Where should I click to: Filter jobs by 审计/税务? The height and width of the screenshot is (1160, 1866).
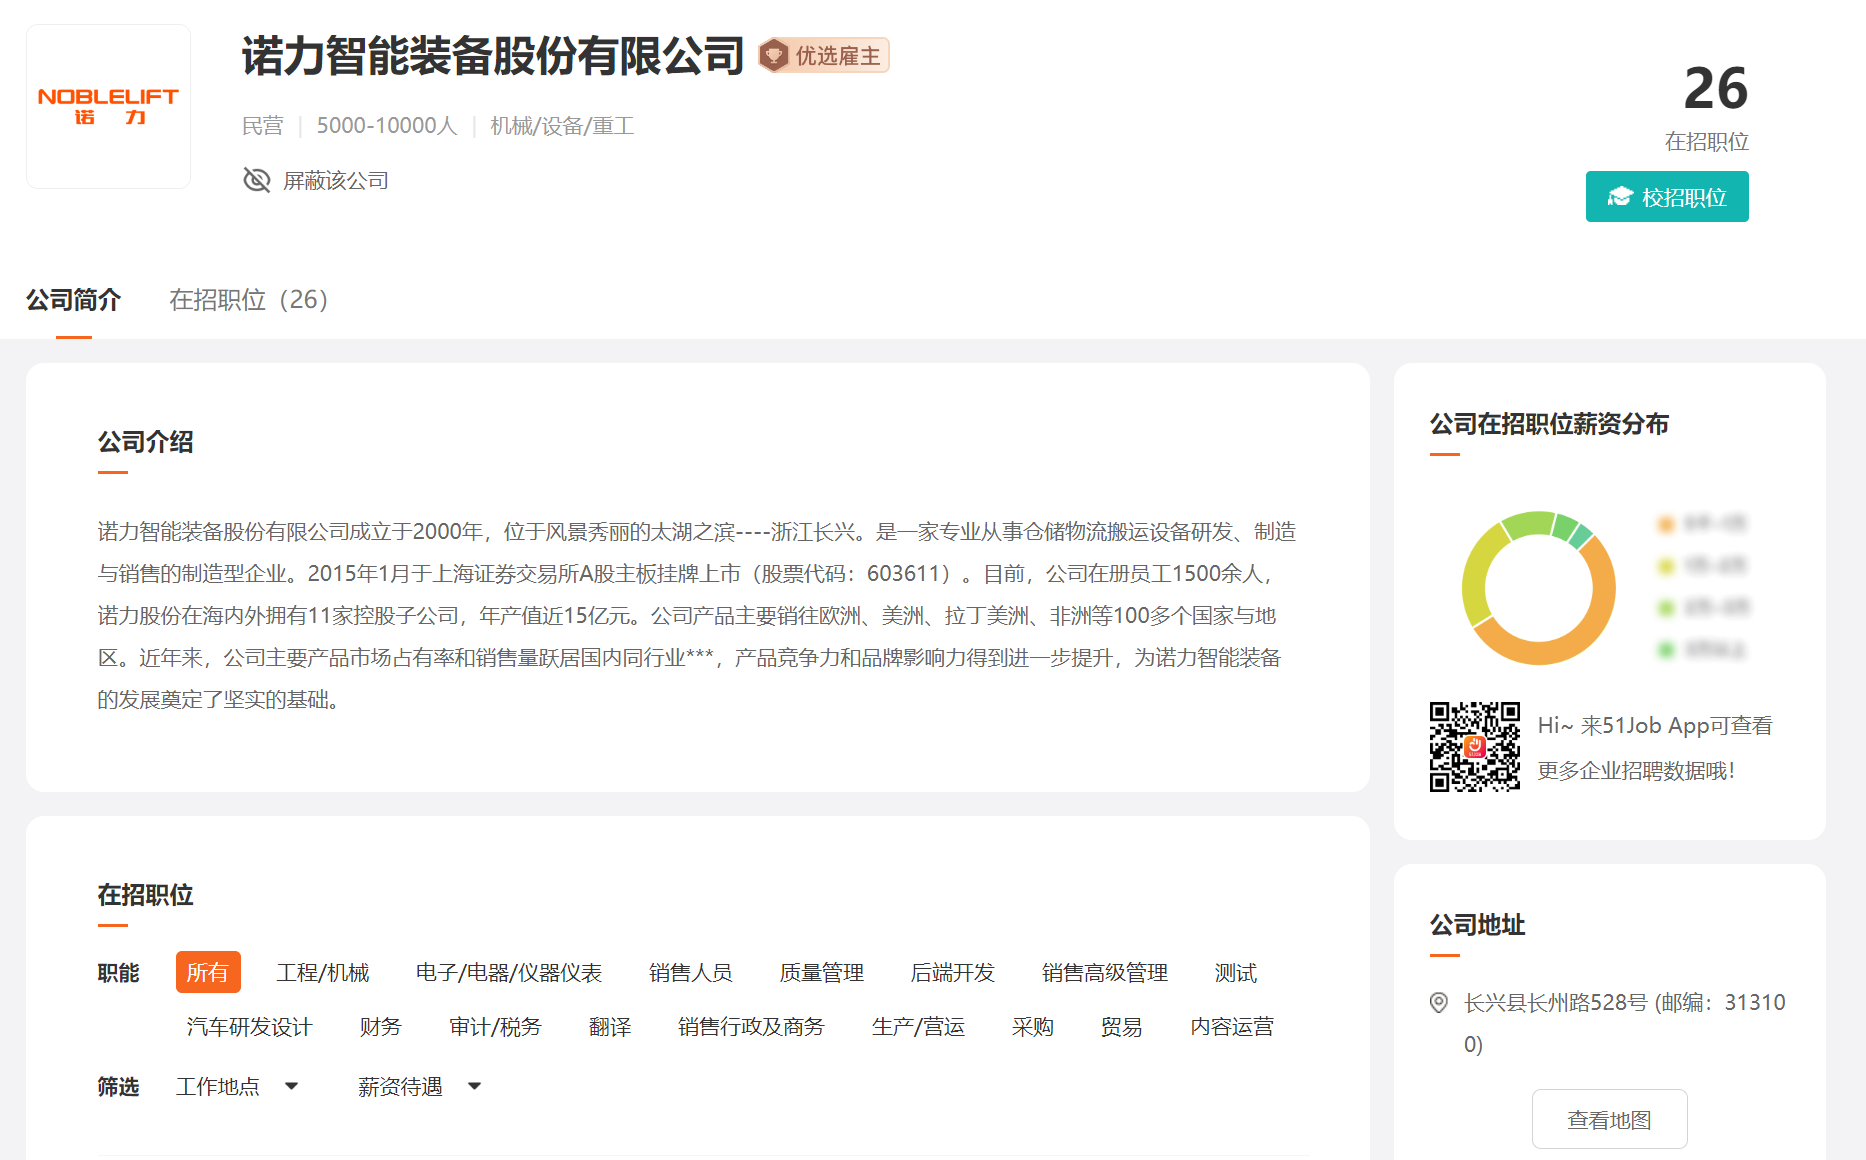495,1026
